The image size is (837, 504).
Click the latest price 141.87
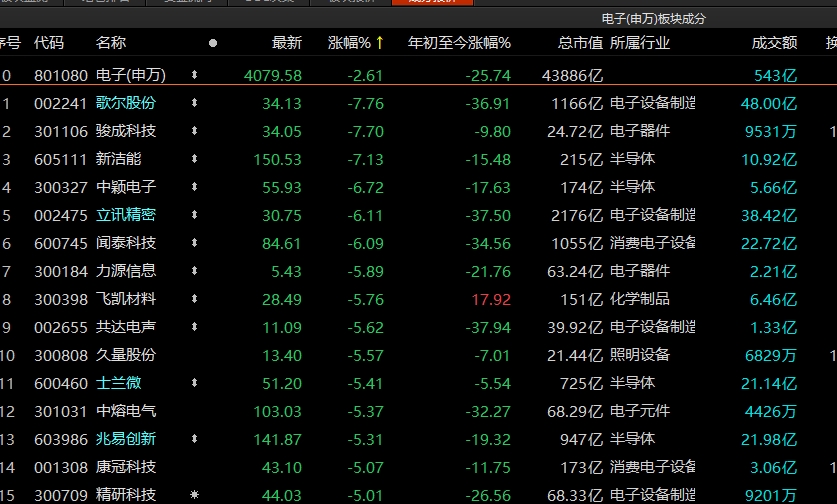278,440
